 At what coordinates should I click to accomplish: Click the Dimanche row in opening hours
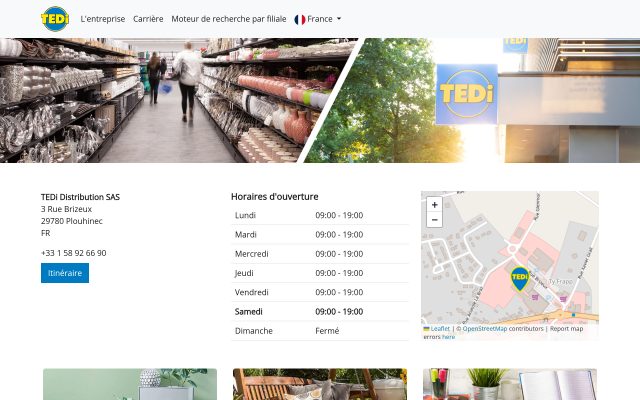(x=320, y=331)
